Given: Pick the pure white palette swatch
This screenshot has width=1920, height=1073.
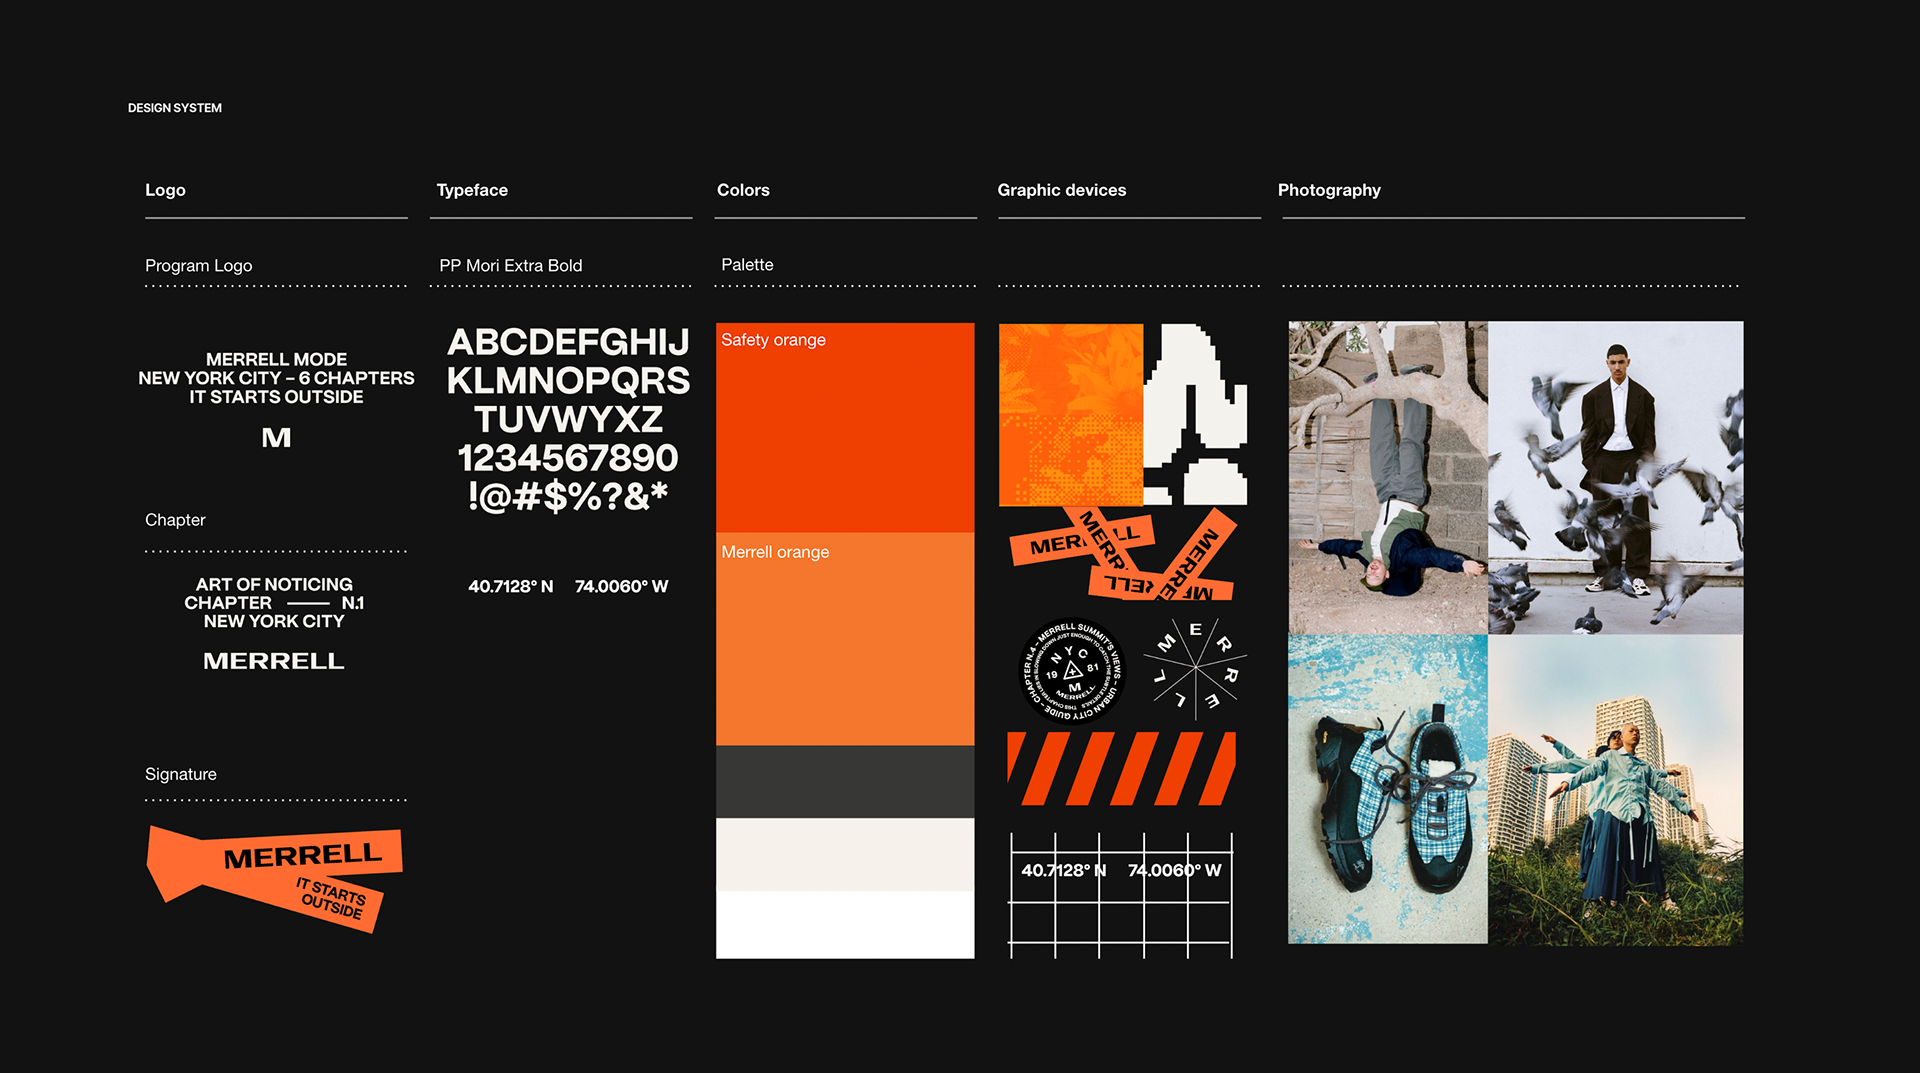Looking at the screenshot, I should pos(845,925).
